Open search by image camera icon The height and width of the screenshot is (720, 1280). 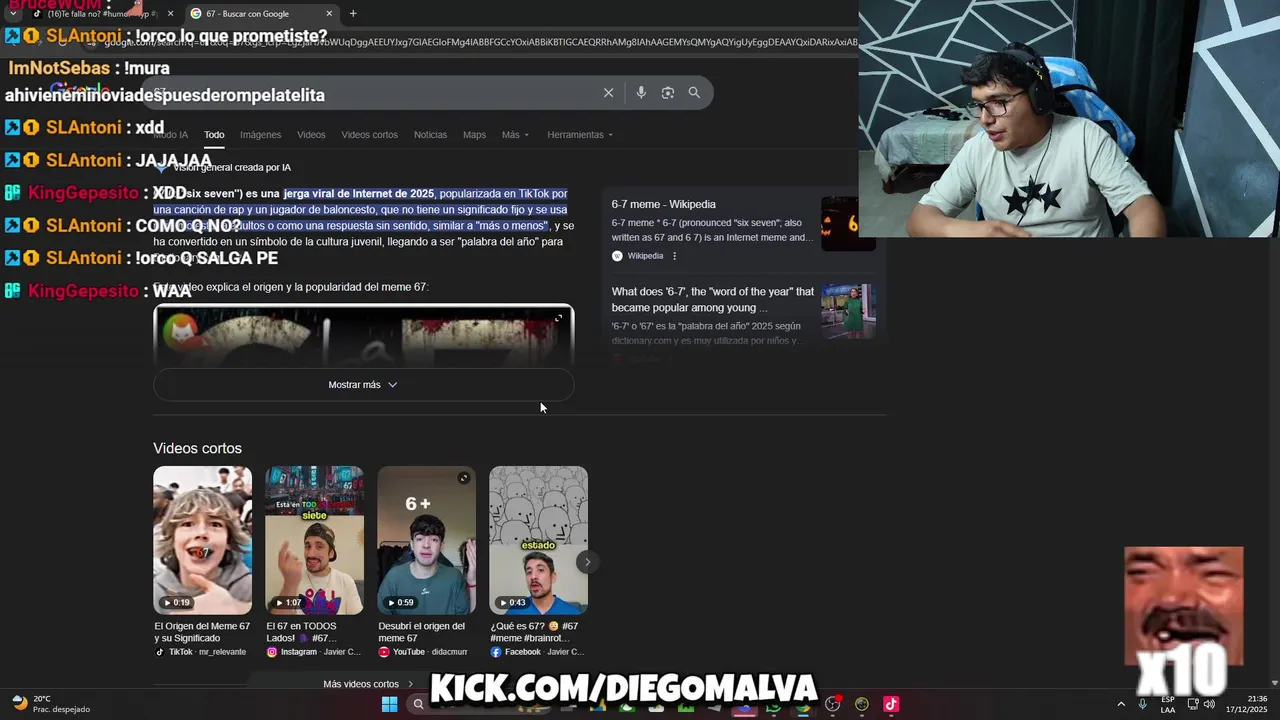click(x=667, y=93)
